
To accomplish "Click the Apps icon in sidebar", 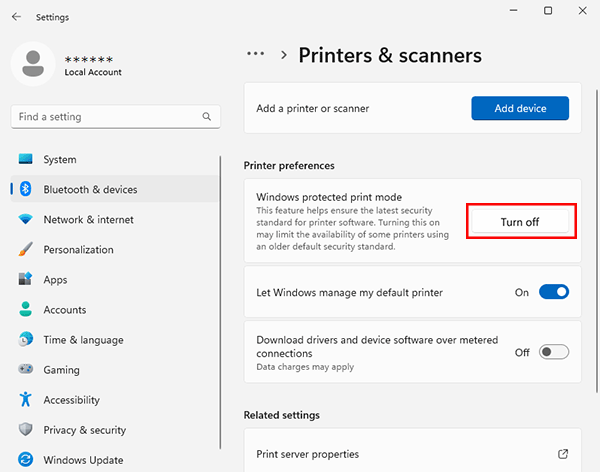I will pyautogui.click(x=26, y=280).
